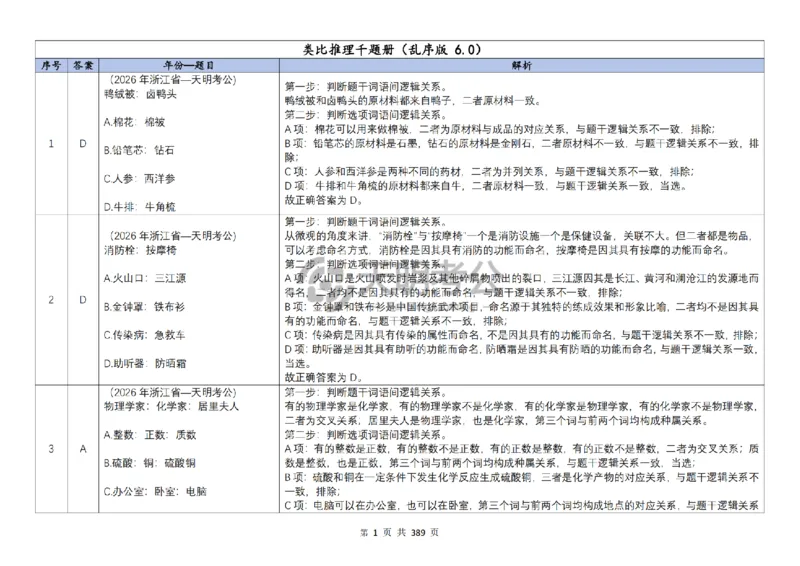Viewport: 800px width, 566px height.
Task: Select option B.铅笔芯：钻石
Action: (139, 150)
